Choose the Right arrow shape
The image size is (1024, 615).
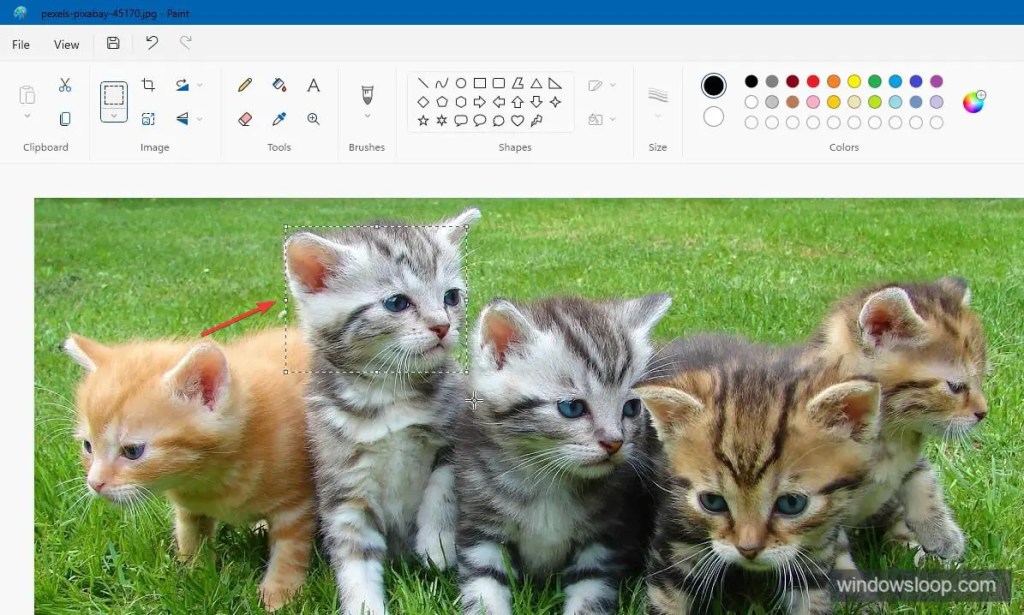(479, 102)
